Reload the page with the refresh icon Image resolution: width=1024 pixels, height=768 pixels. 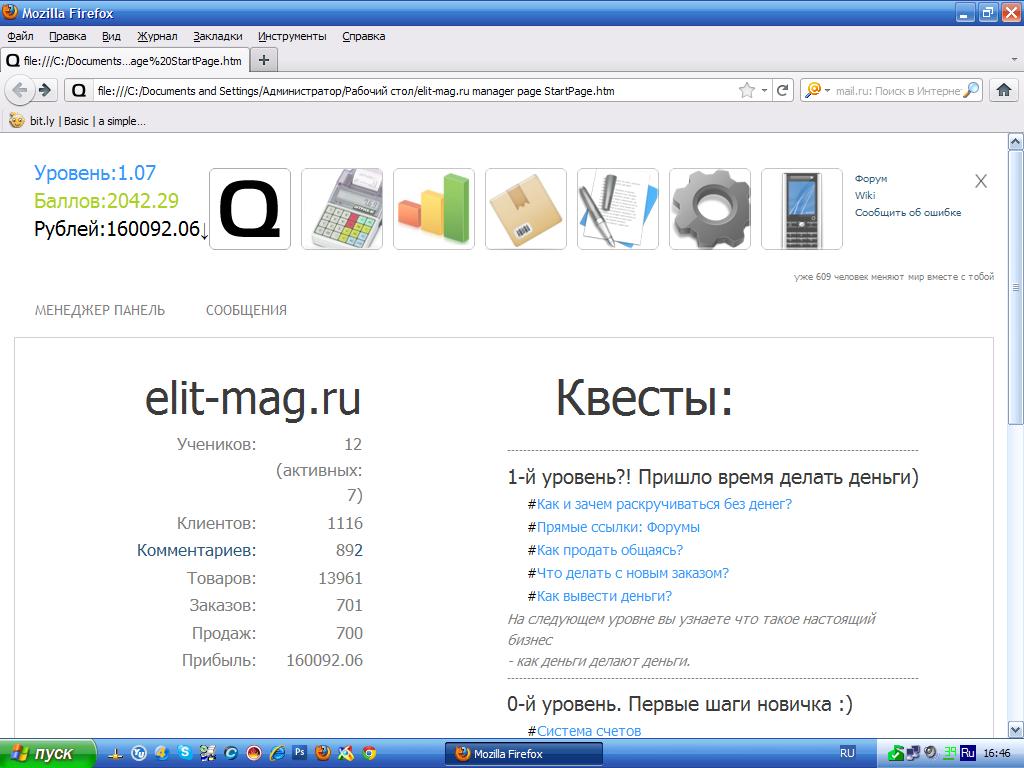tap(783, 89)
